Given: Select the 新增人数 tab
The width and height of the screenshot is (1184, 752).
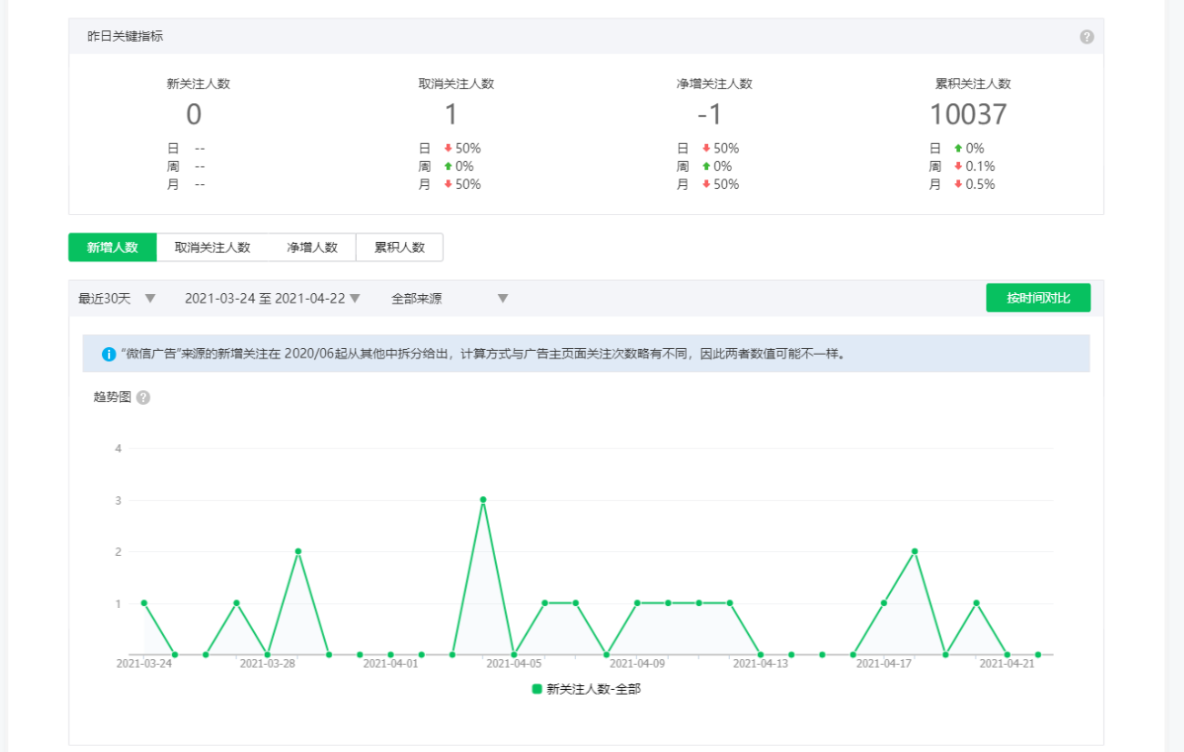Looking at the screenshot, I should (112, 248).
